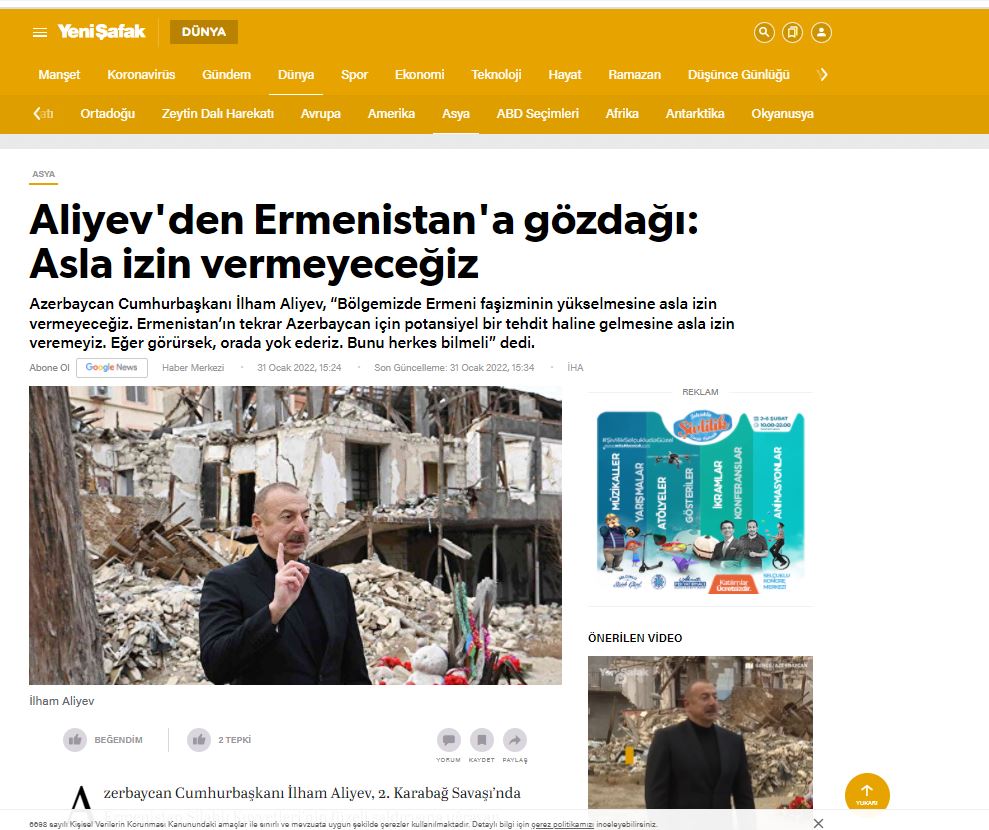Play the recommended Aliyev video thumbnail
Viewport: 989px width, 830px height.
(700, 733)
